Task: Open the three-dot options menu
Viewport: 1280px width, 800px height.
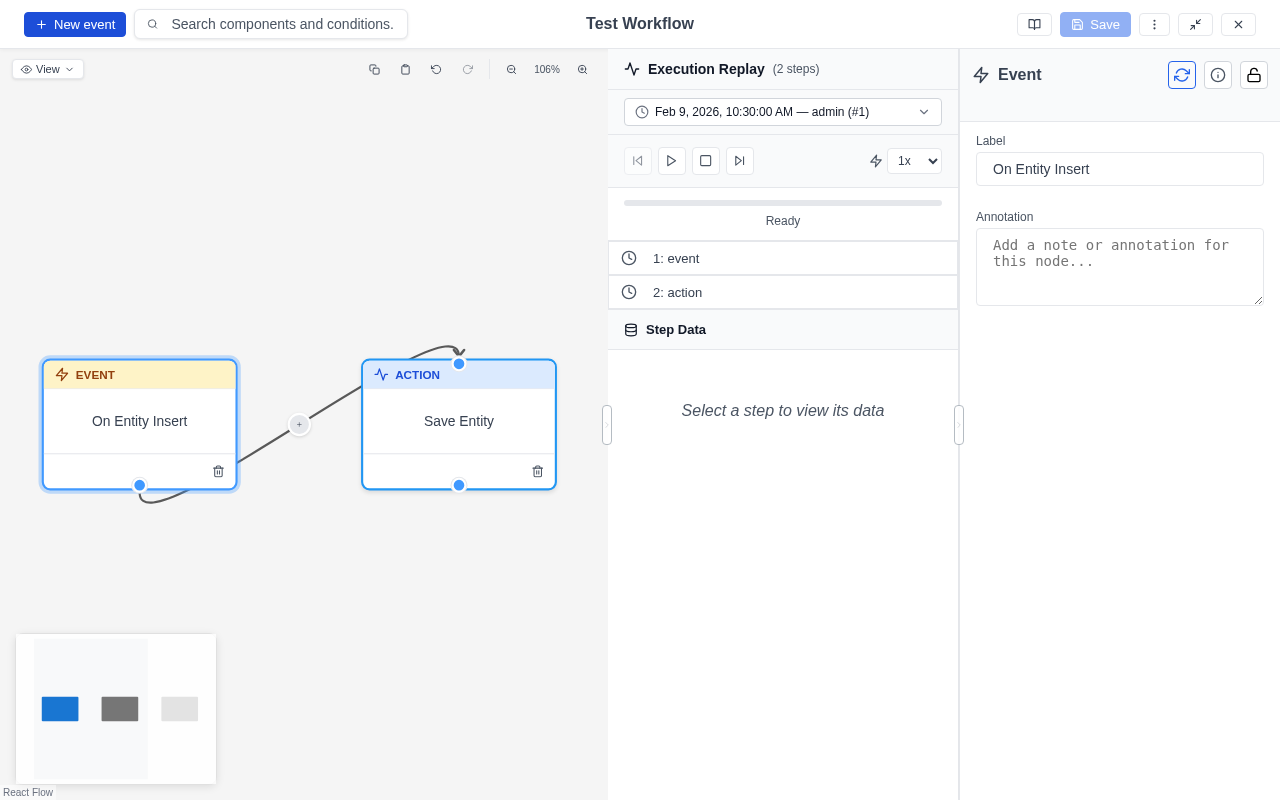Action: pyautogui.click(x=1154, y=24)
